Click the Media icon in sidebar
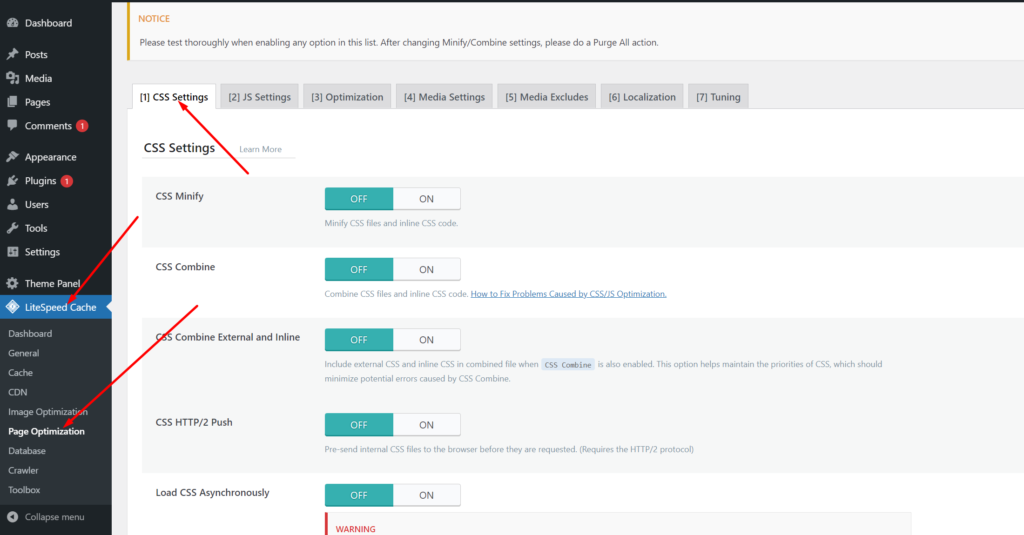 click(x=12, y=78)
